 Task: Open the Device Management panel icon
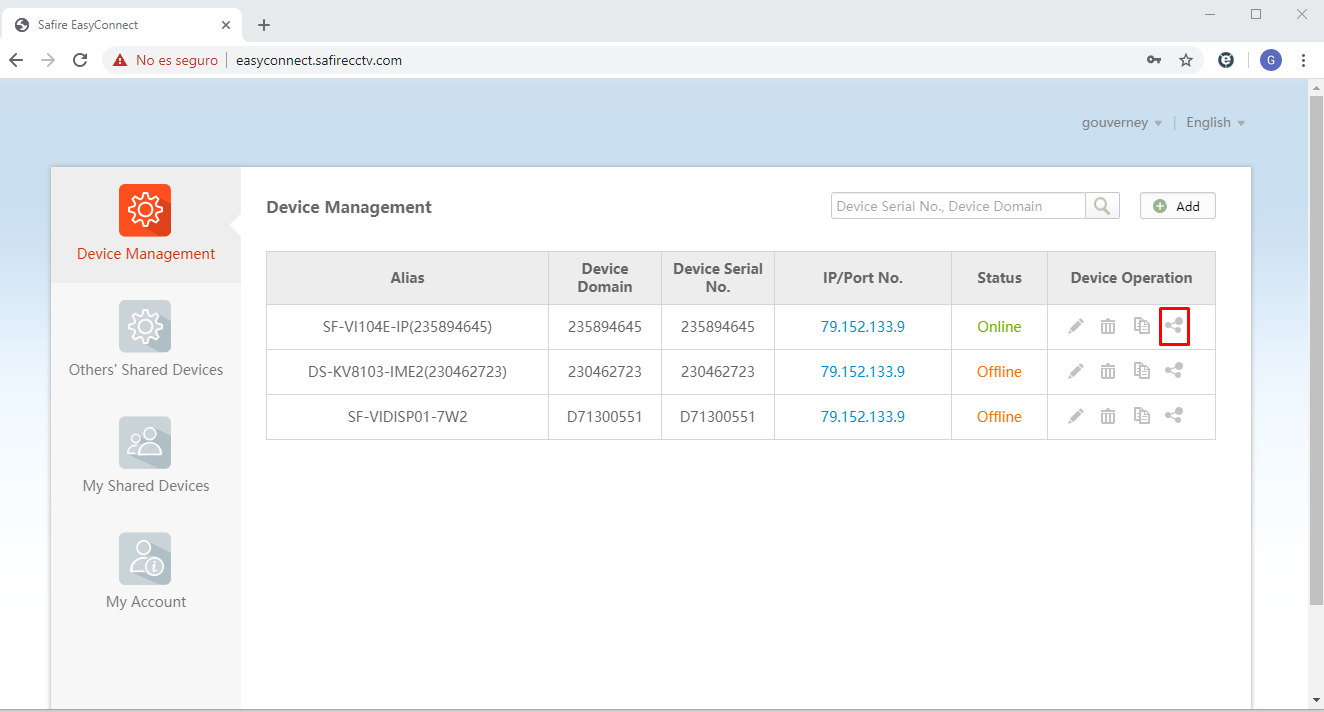[145, 210]
